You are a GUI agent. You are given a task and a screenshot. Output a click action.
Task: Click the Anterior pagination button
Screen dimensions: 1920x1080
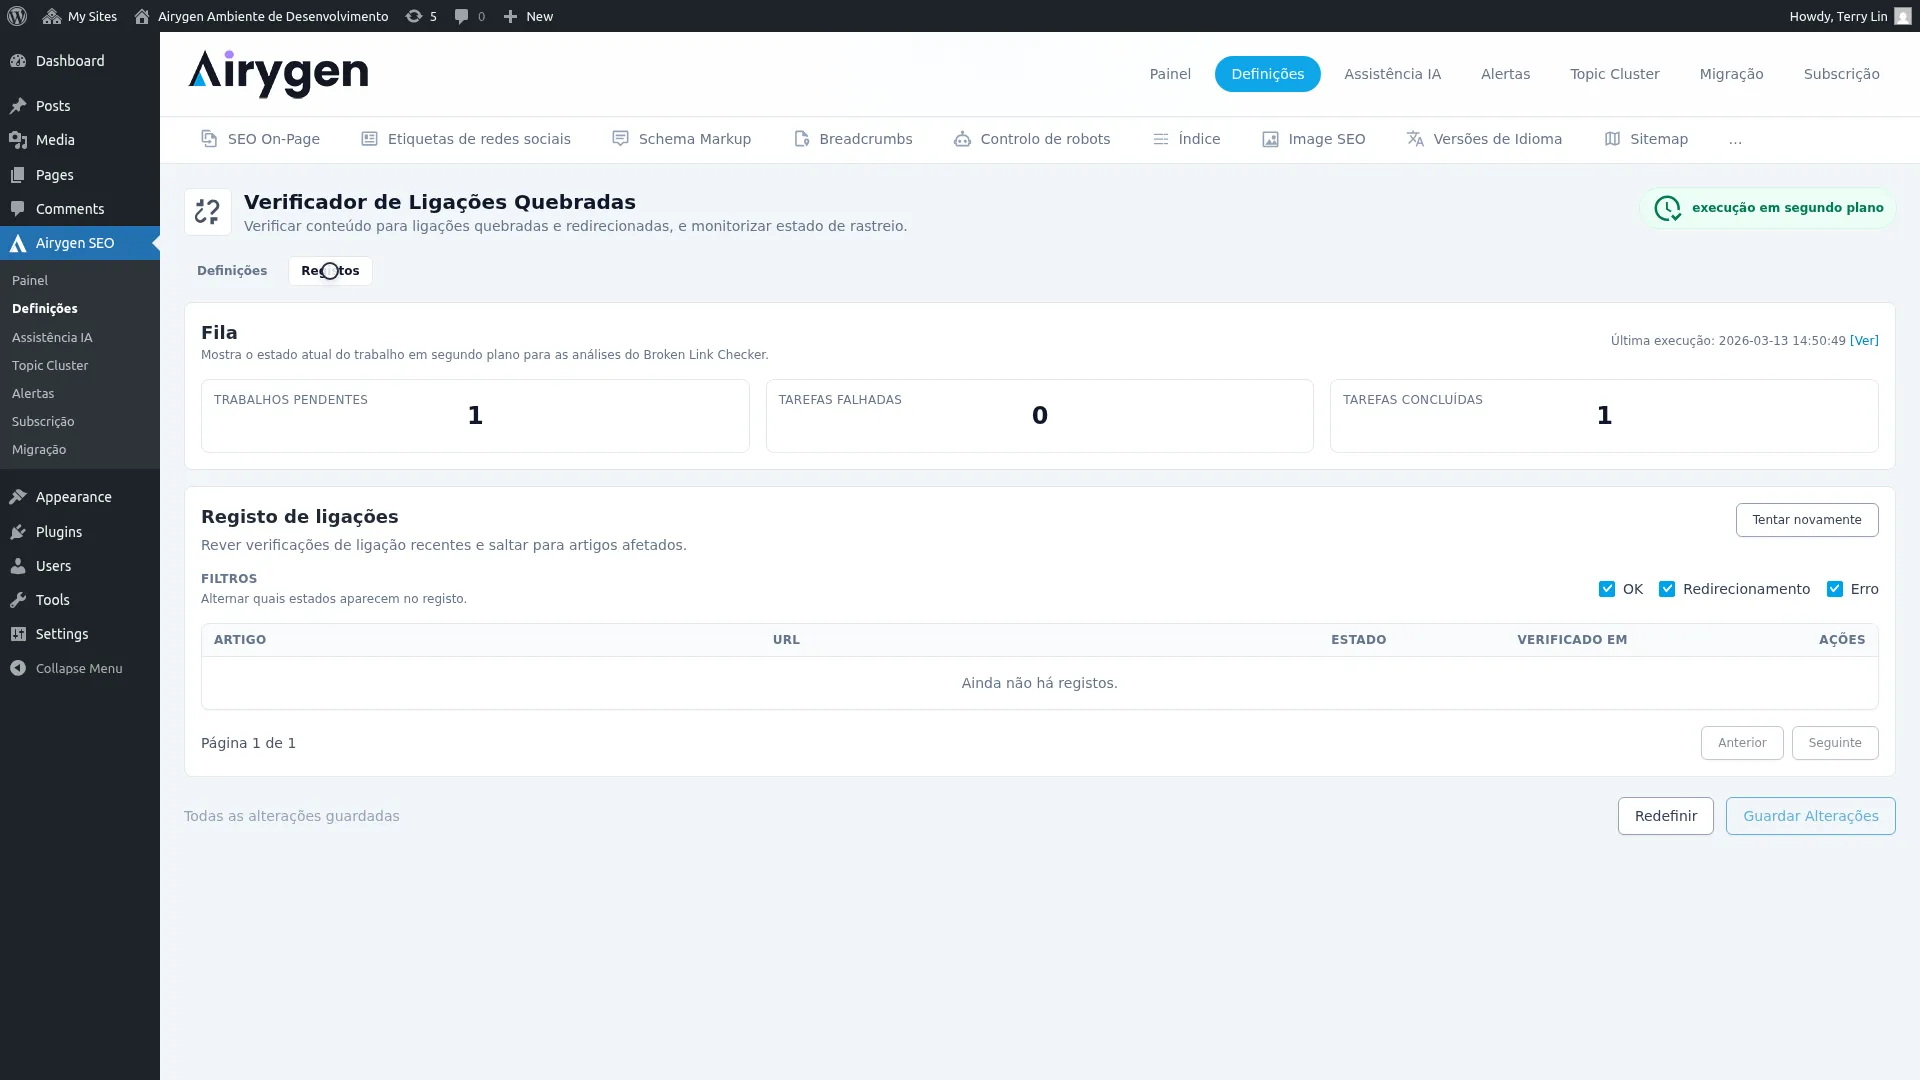tap(1741, 743)
